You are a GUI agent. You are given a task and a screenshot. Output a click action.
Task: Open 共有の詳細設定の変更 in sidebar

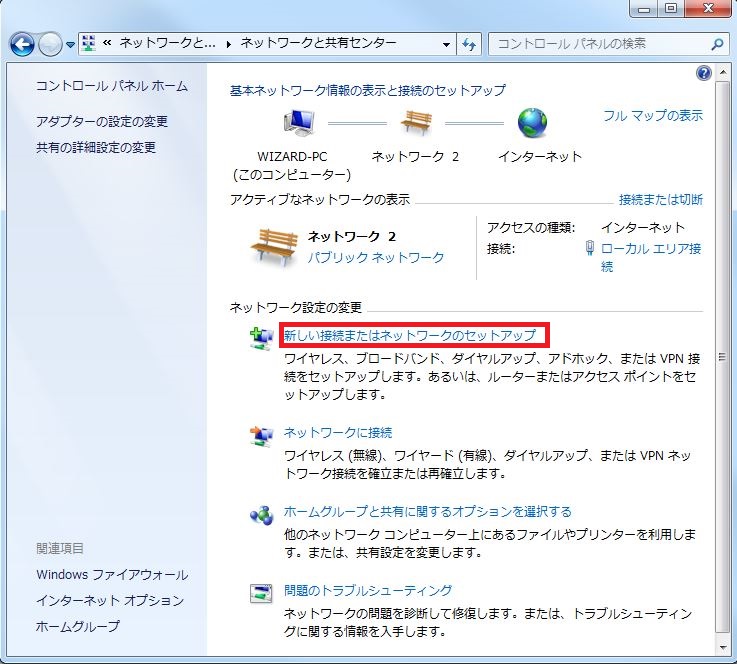tap(96, 148)
